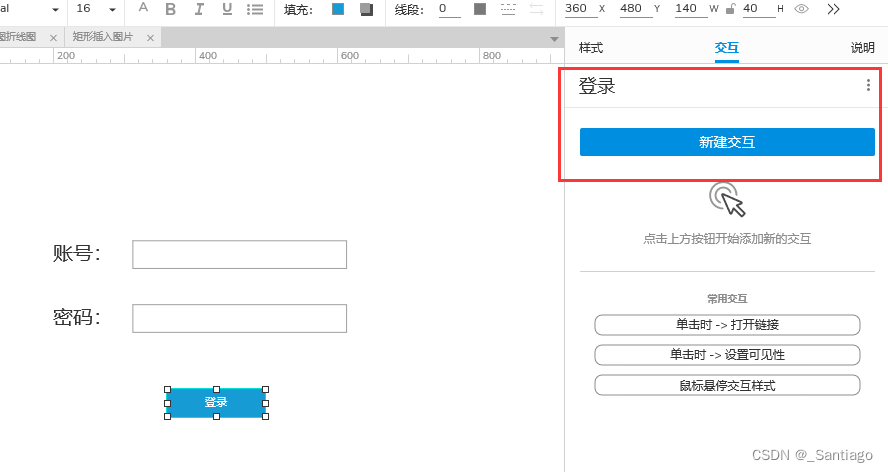Edit the width field 140
Image resolution: width=888 pixels, height=472 pixels.
click(x=690, y=9)
